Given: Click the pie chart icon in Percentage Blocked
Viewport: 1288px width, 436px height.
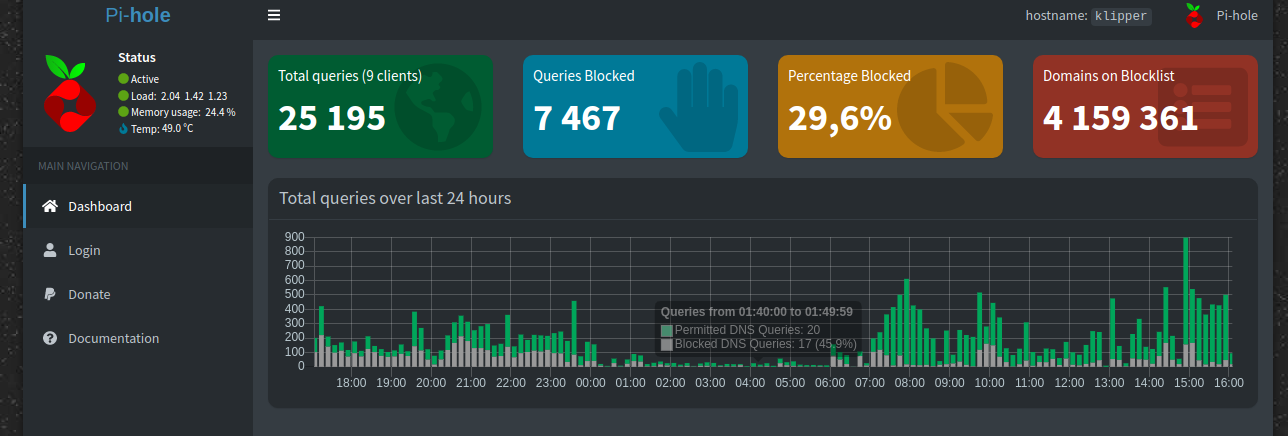Looking at the screenshot, I should [938, 104].
